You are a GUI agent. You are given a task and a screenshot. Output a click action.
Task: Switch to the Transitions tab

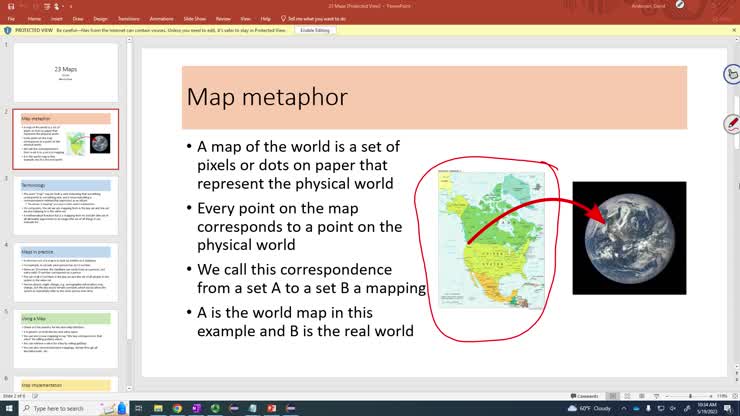pos(129,19)
